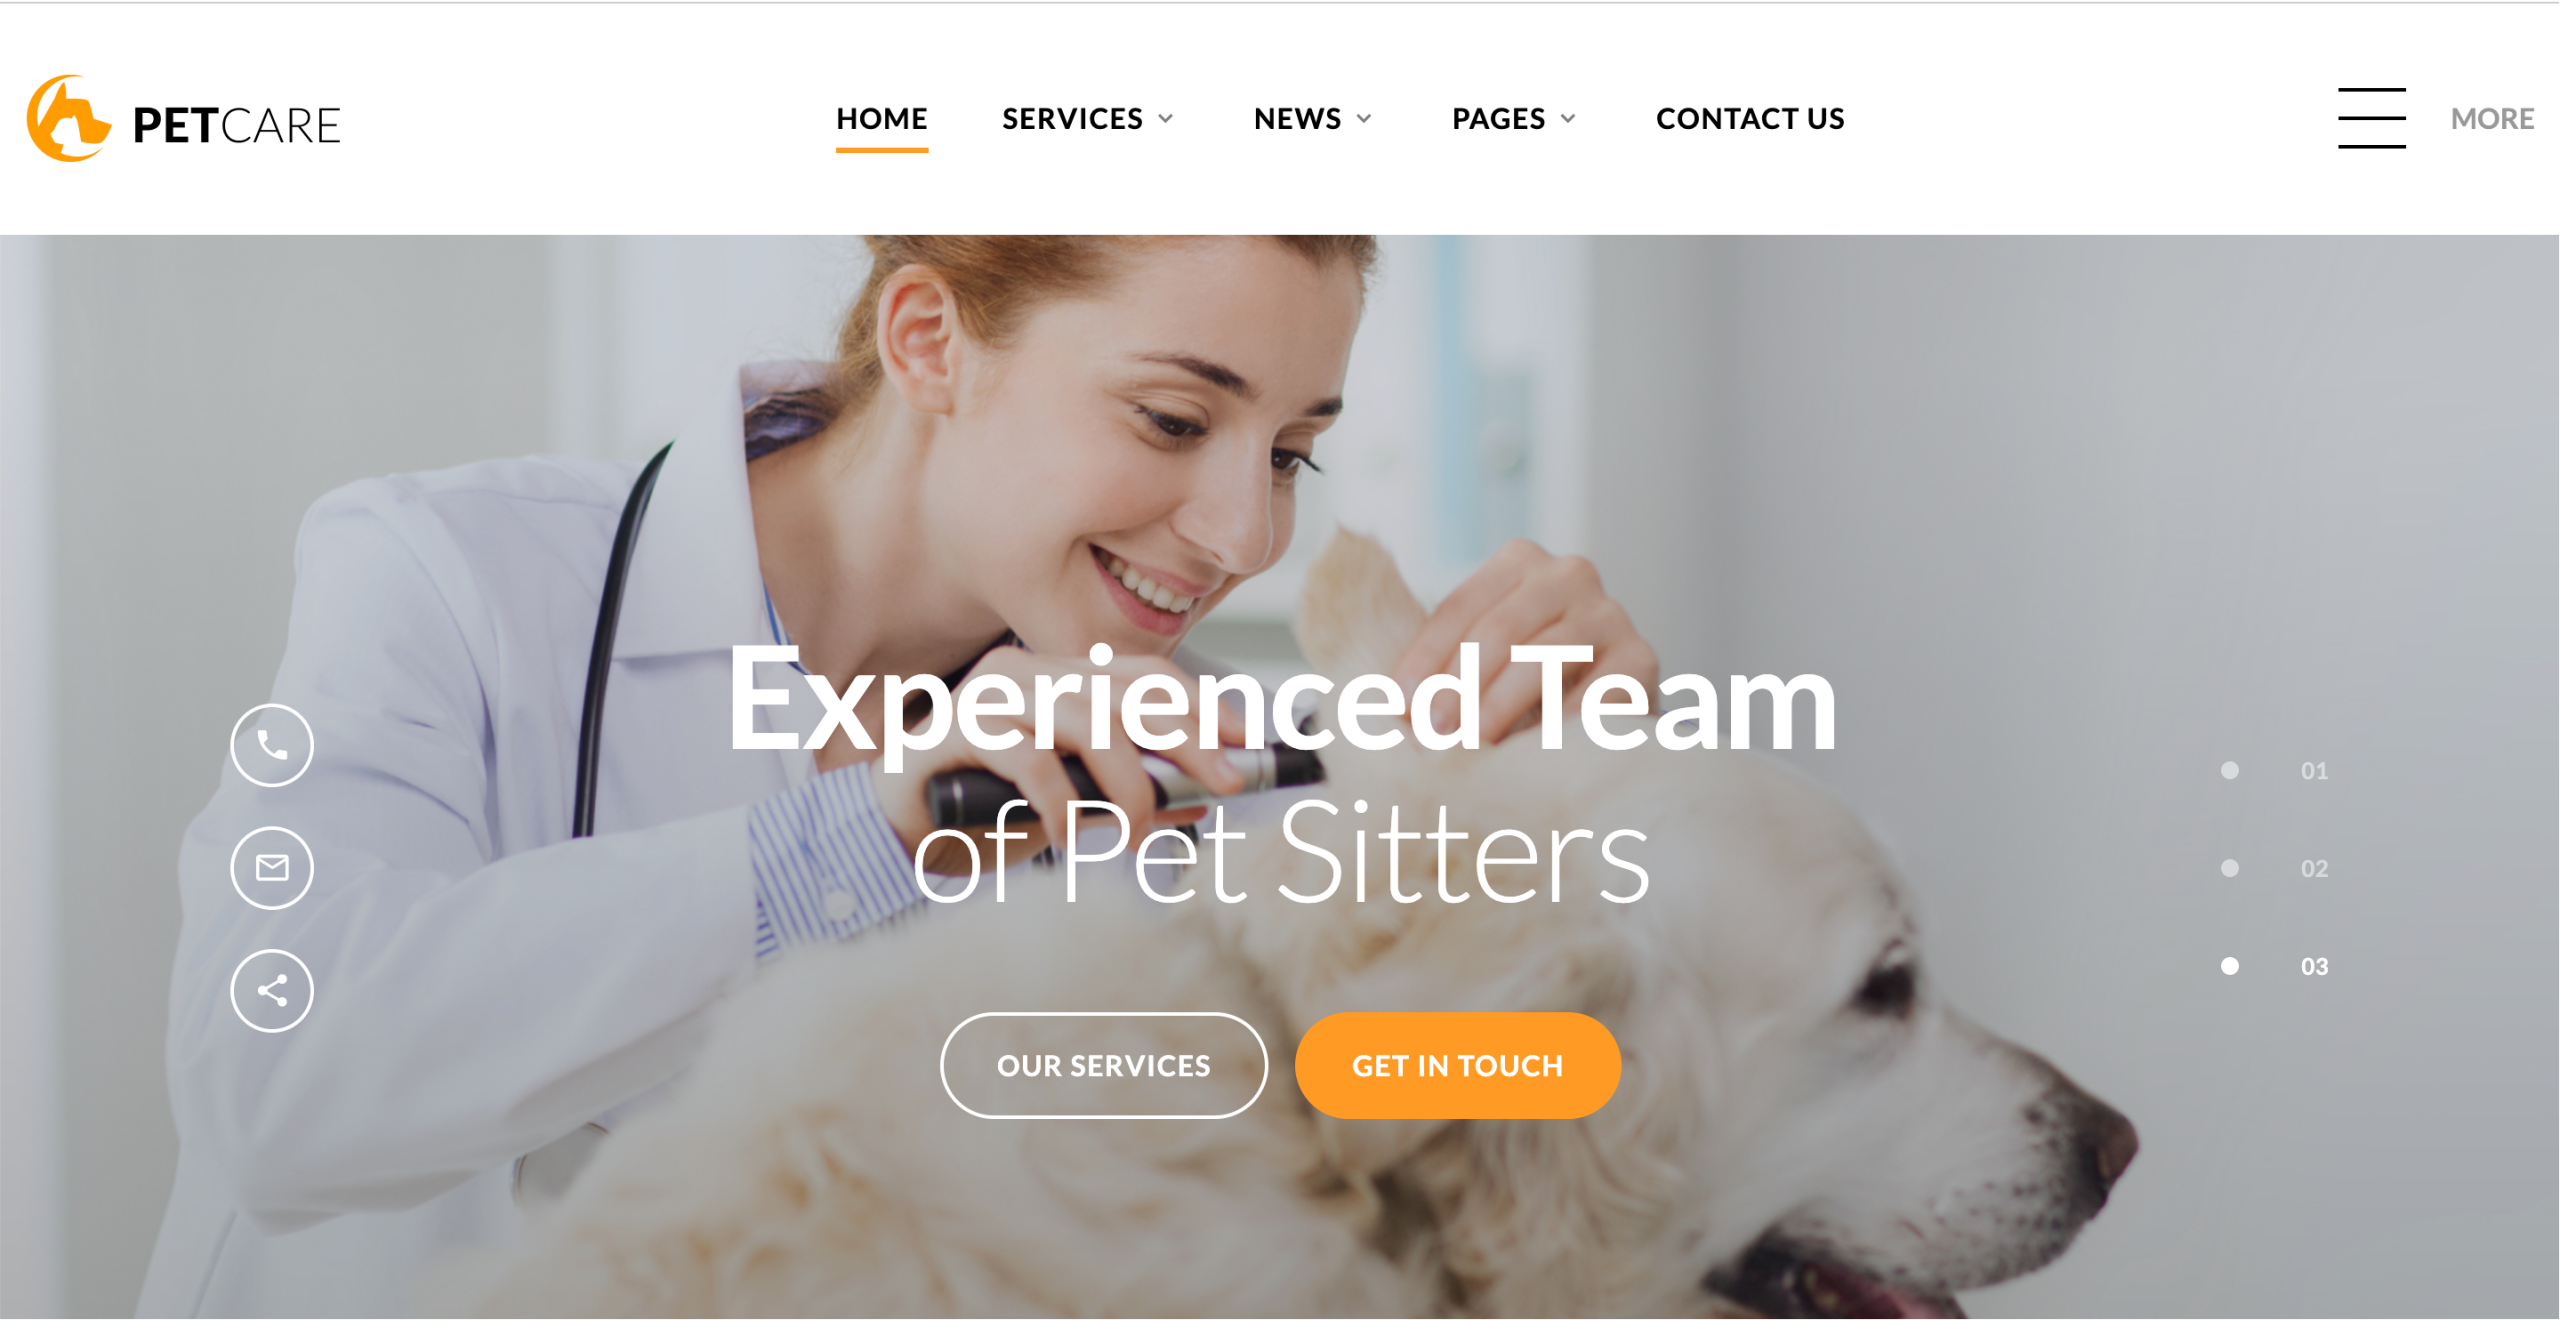Click the share icon in circle
The image size is (2560, 1320).
(x=272, y=991)
